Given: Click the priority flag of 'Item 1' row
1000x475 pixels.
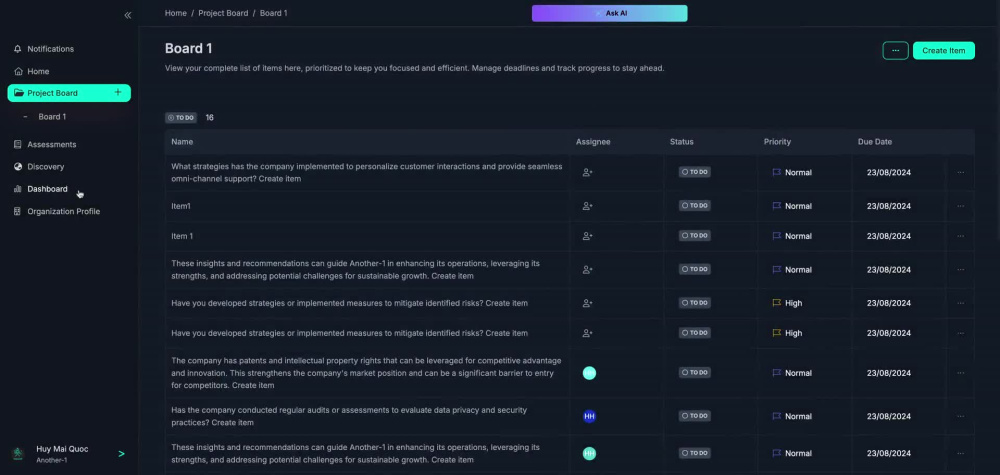Looking at the screenshot, I should point(777,236).
